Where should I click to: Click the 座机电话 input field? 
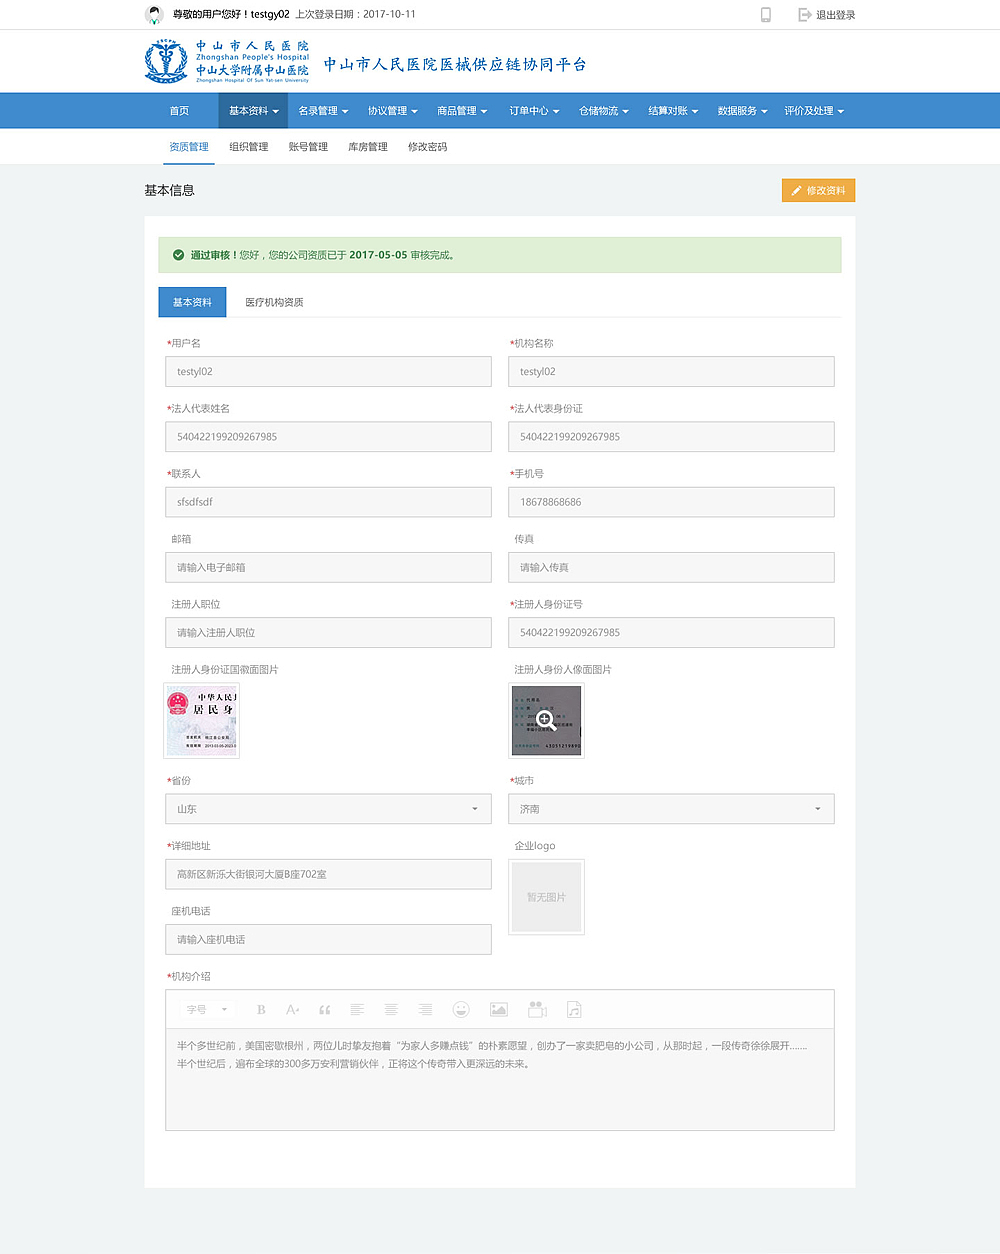328,939
